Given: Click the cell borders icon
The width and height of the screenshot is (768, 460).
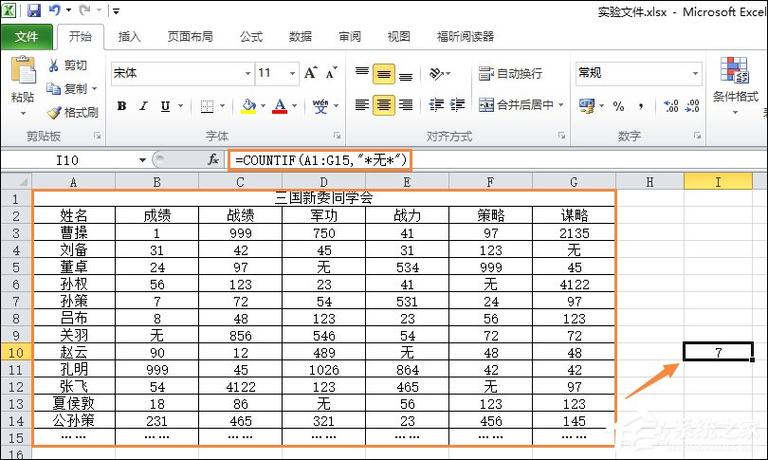Looking at the screenshot, I should [x=207, y=106].
